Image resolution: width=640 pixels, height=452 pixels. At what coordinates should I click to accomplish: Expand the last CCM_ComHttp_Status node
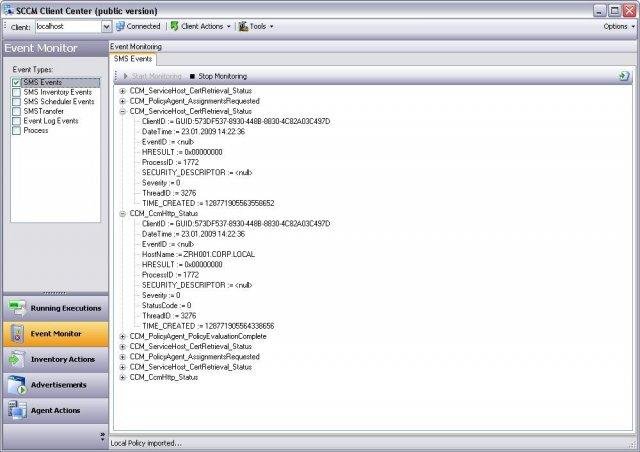[122, 377]
